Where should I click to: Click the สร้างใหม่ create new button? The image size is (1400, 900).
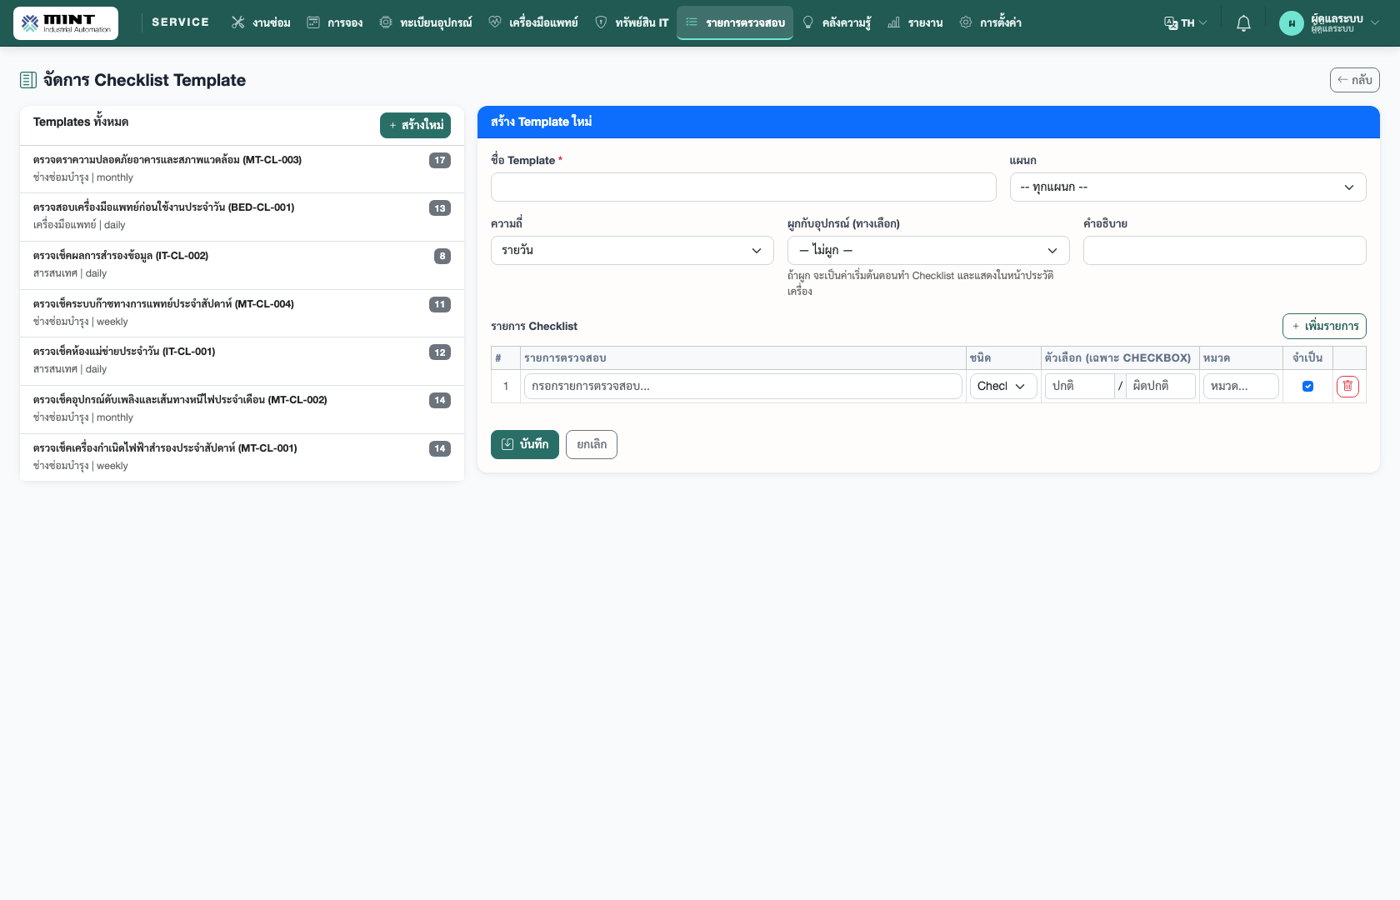(415, 125)
